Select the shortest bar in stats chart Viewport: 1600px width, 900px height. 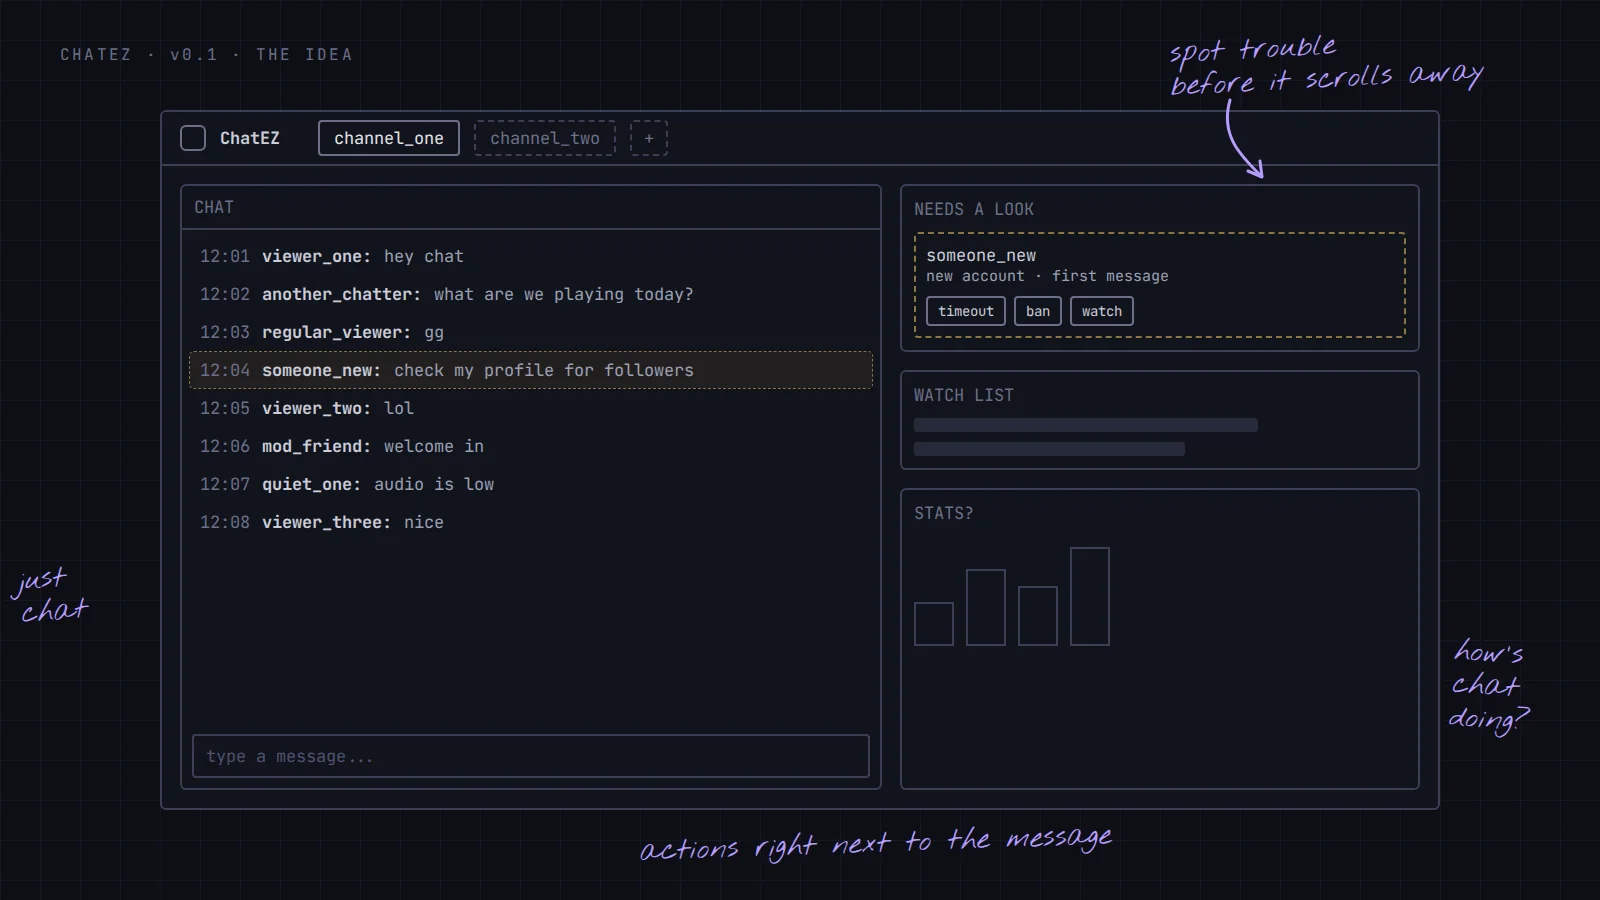[934, 624]
